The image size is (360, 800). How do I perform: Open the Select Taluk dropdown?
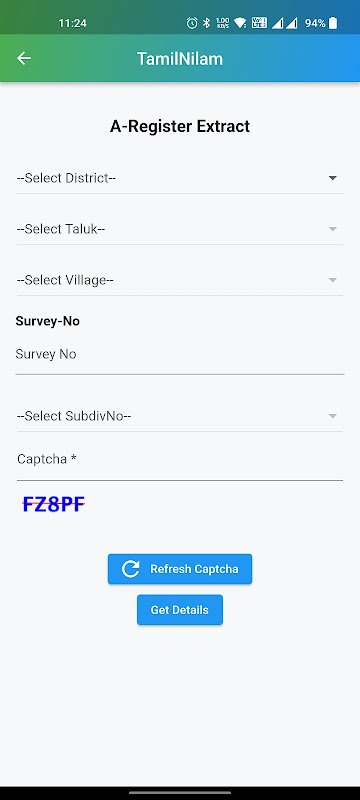(x=179, y=229)
